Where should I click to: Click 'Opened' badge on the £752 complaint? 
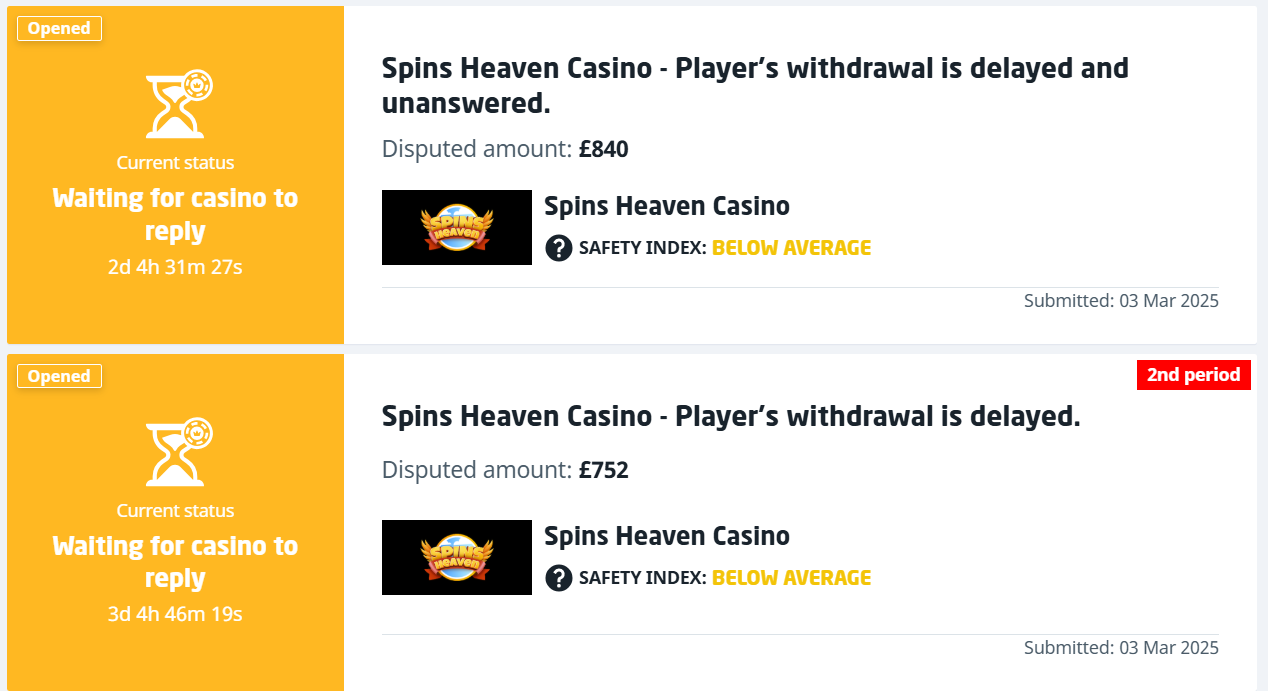click(x=59, y=377)
